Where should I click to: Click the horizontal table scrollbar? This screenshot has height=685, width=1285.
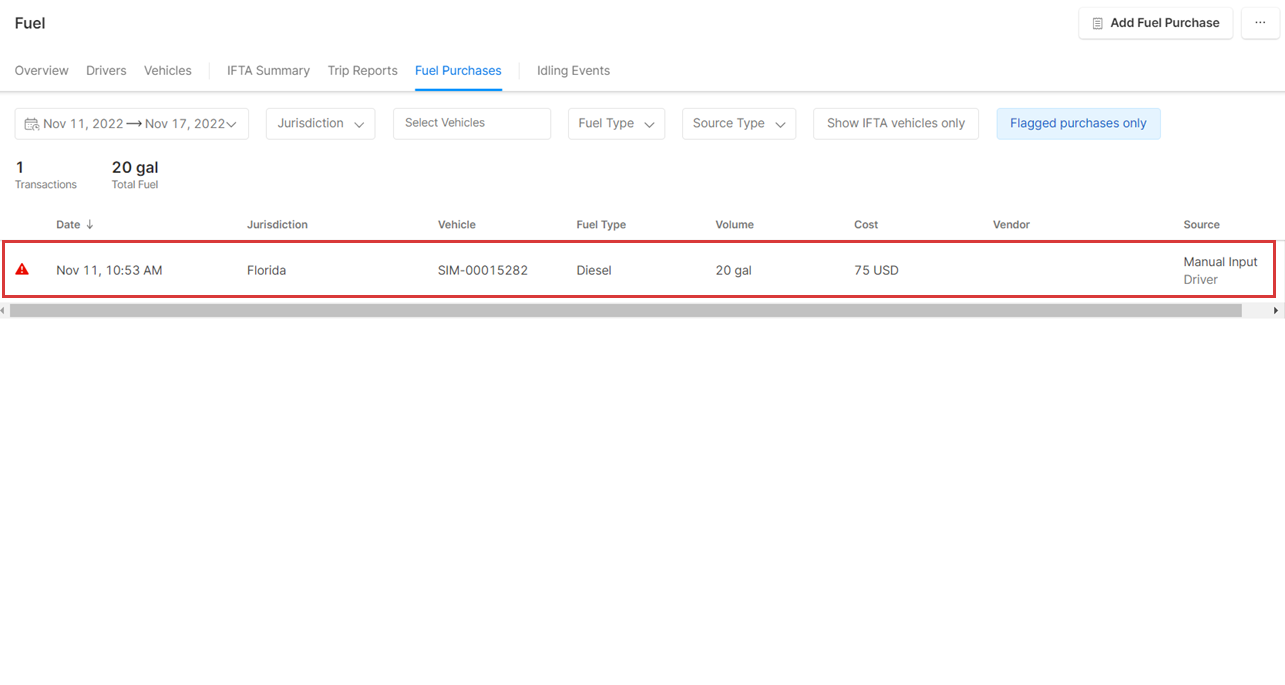(625, 311)
